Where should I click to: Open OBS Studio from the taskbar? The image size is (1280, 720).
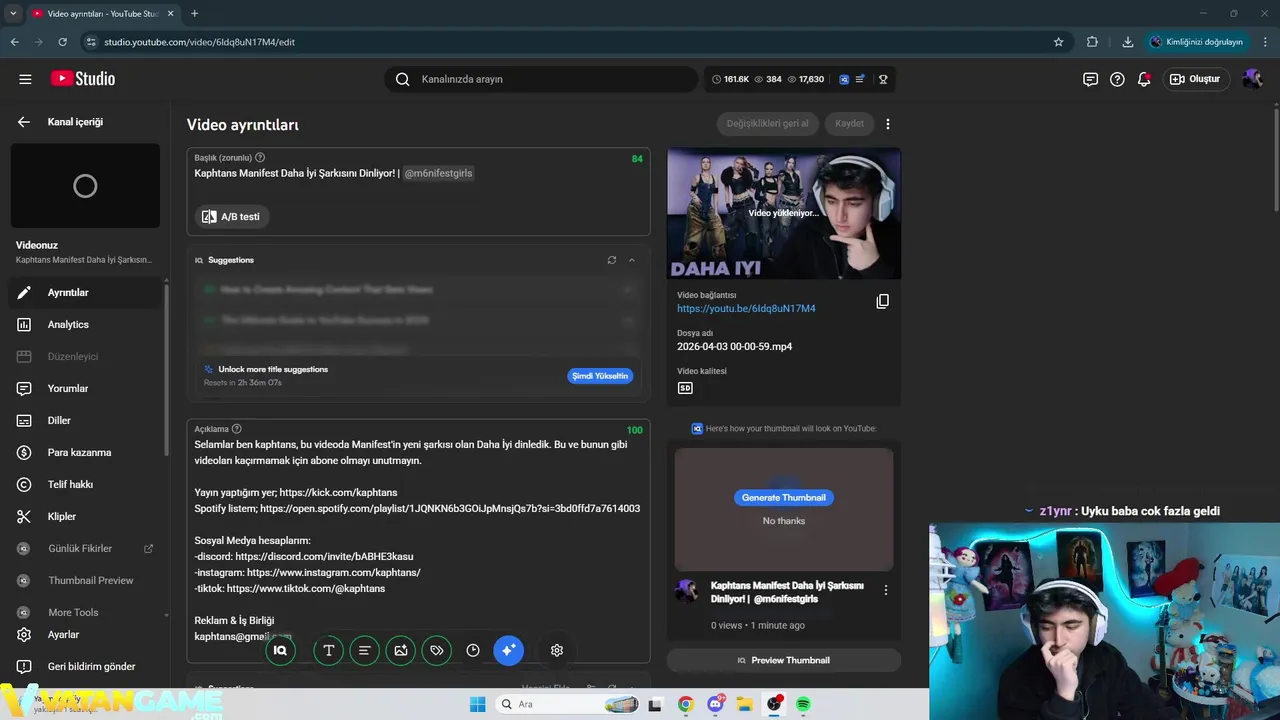pos(774,705)
